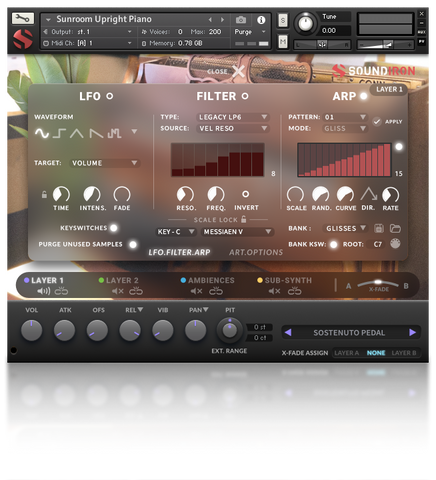Image resolution: width=436 pixels, height=480 pixels.
Task: Unmute the Ambiences speaker icon
Action: pyautogui.click(x=196, y=291)
